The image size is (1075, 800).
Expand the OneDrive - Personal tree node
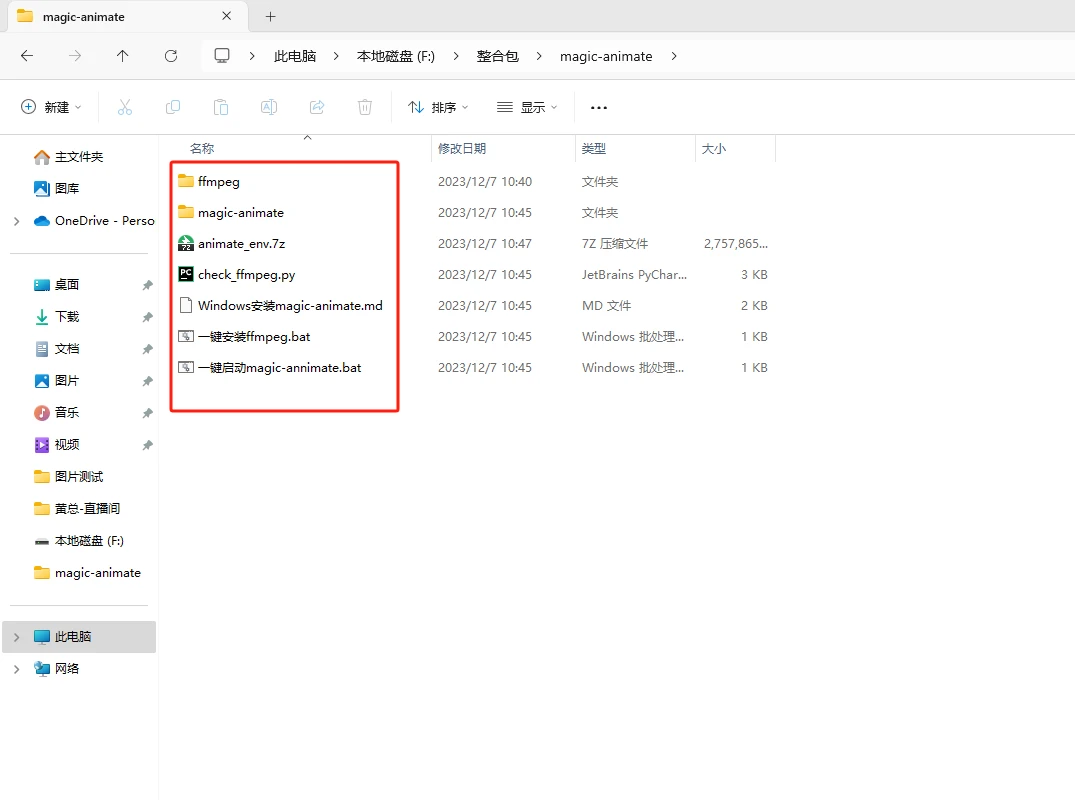tap(16, 221)
